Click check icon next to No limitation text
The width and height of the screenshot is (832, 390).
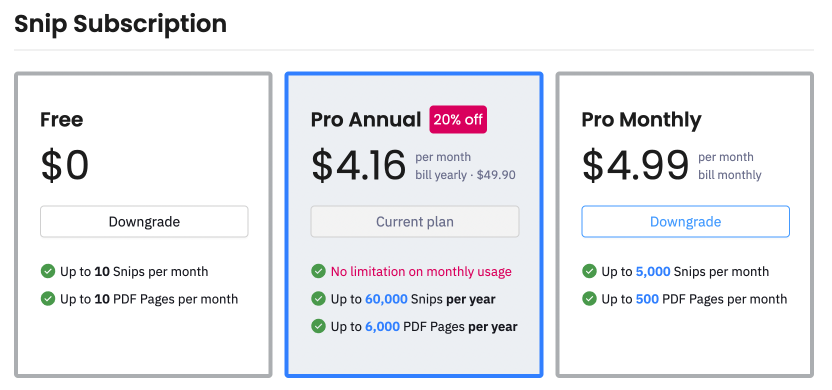(318, 271)
